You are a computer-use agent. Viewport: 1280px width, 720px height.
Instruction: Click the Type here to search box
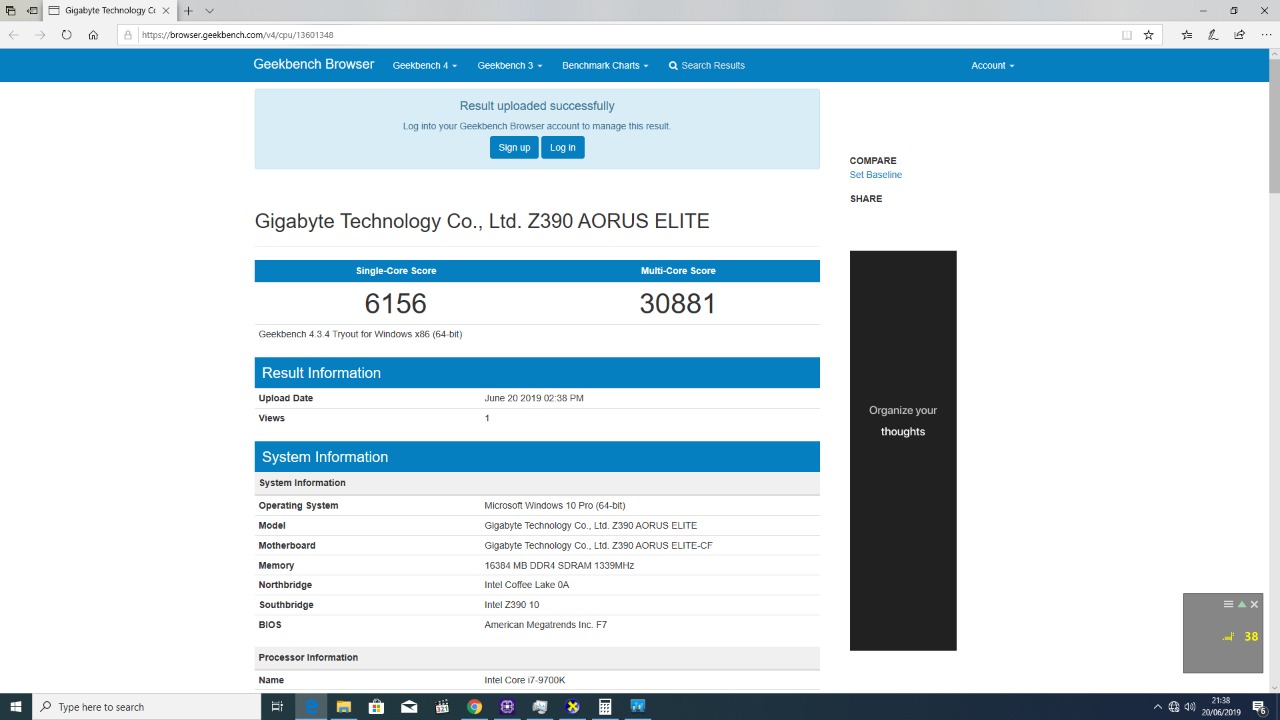pyautogui.click(x=146, y=707)
